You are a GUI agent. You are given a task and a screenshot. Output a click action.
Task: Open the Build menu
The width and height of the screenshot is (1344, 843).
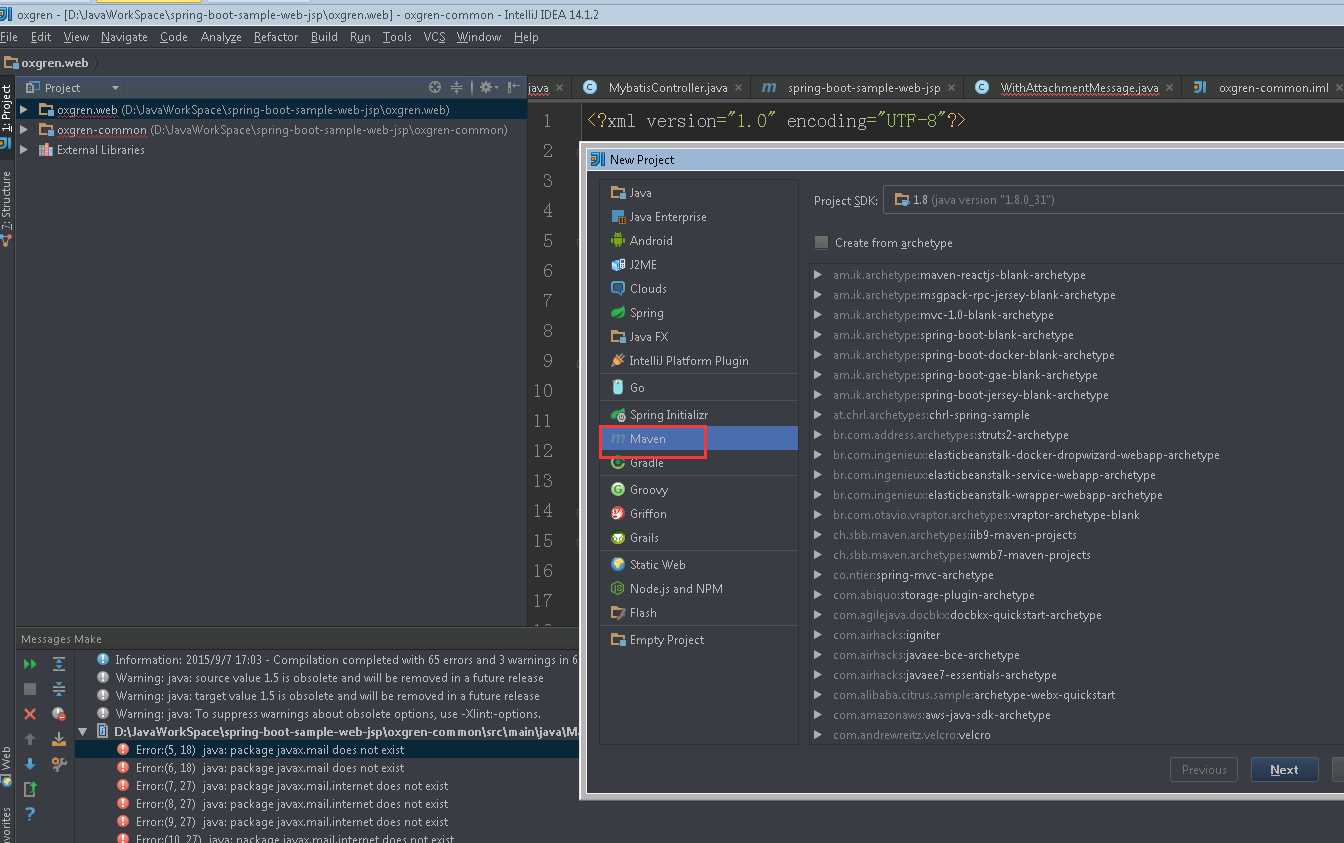click(324, 37)
